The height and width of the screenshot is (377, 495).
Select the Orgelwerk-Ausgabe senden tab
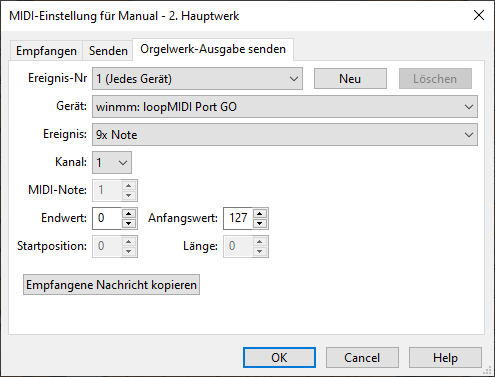coord(213,49)
